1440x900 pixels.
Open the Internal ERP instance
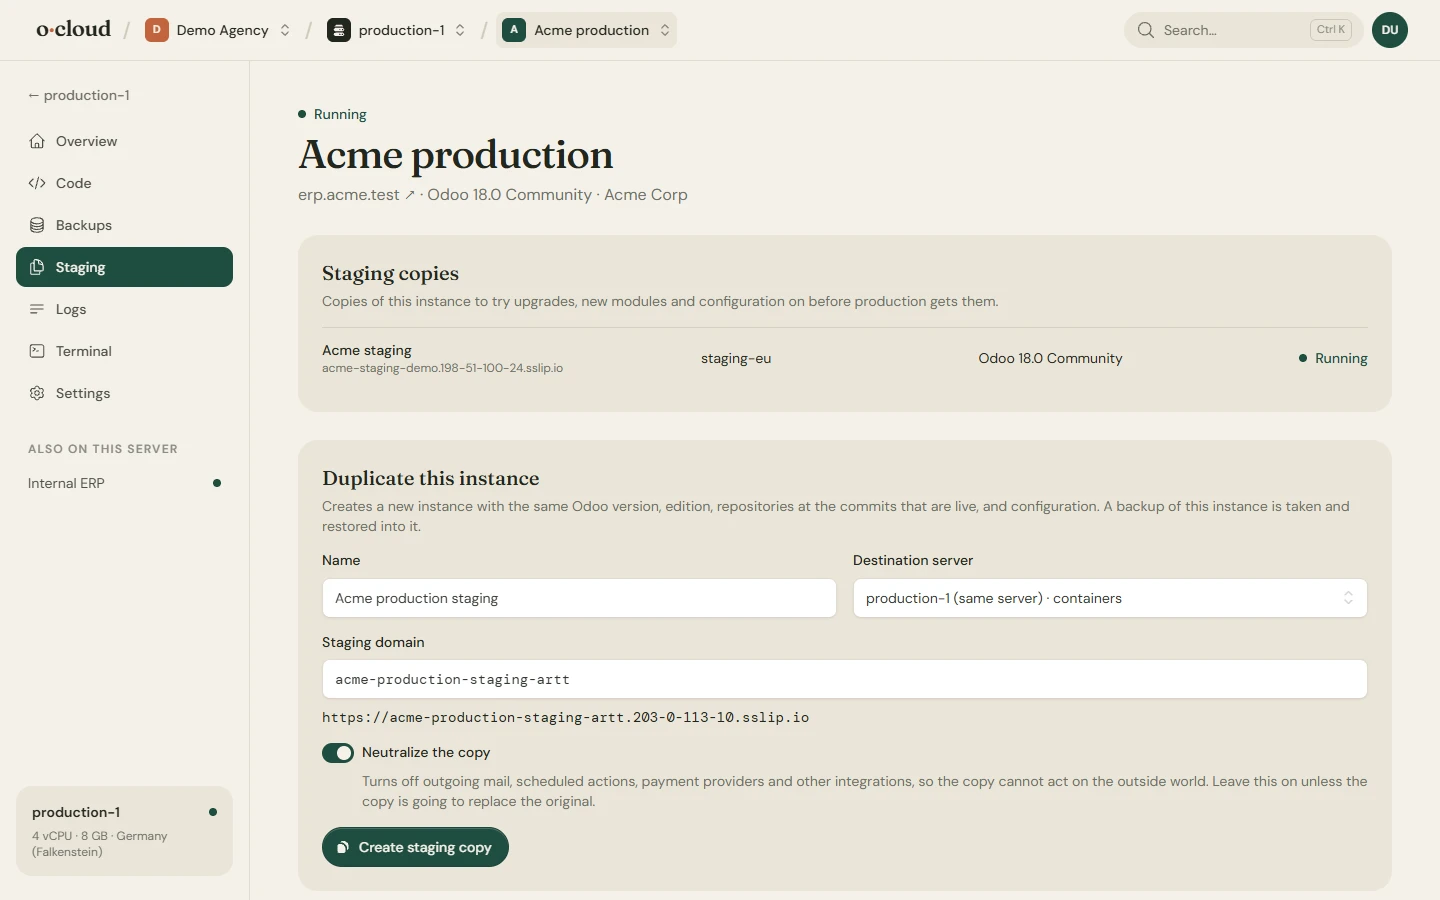pyautogui.click(x=124, y=483)
